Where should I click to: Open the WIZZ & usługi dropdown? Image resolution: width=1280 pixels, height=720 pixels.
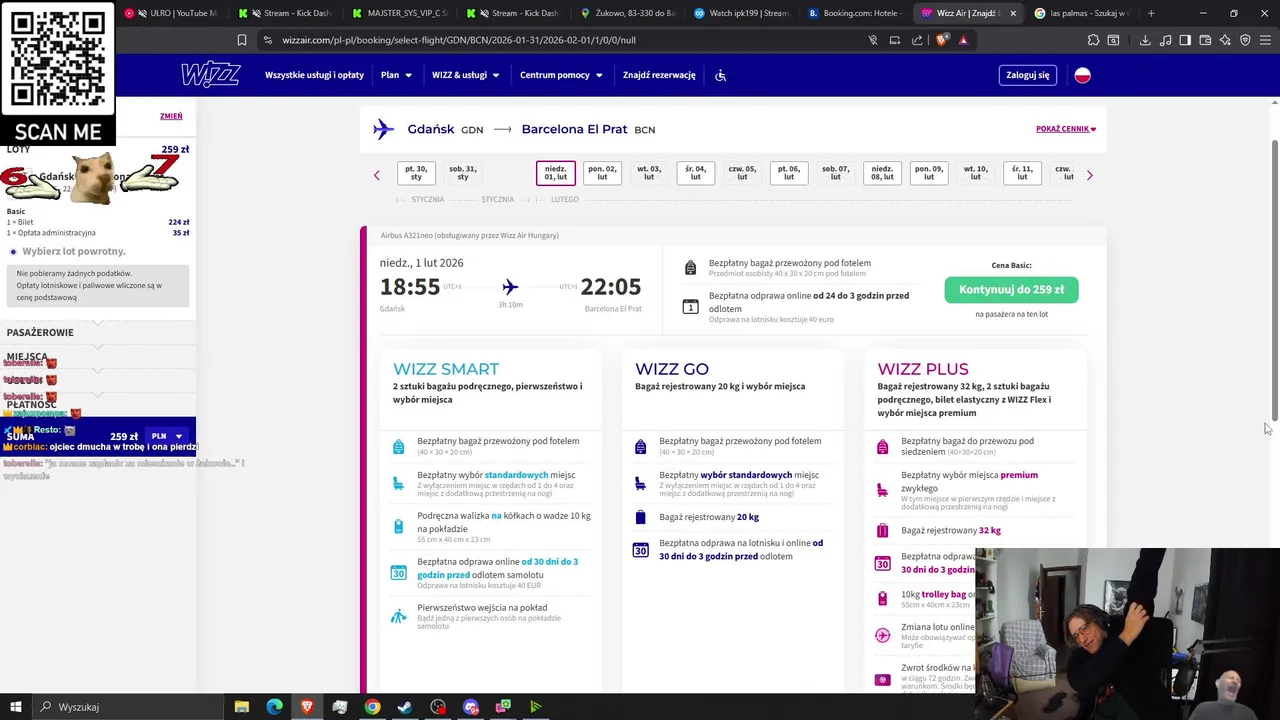(x=466, y=75)
